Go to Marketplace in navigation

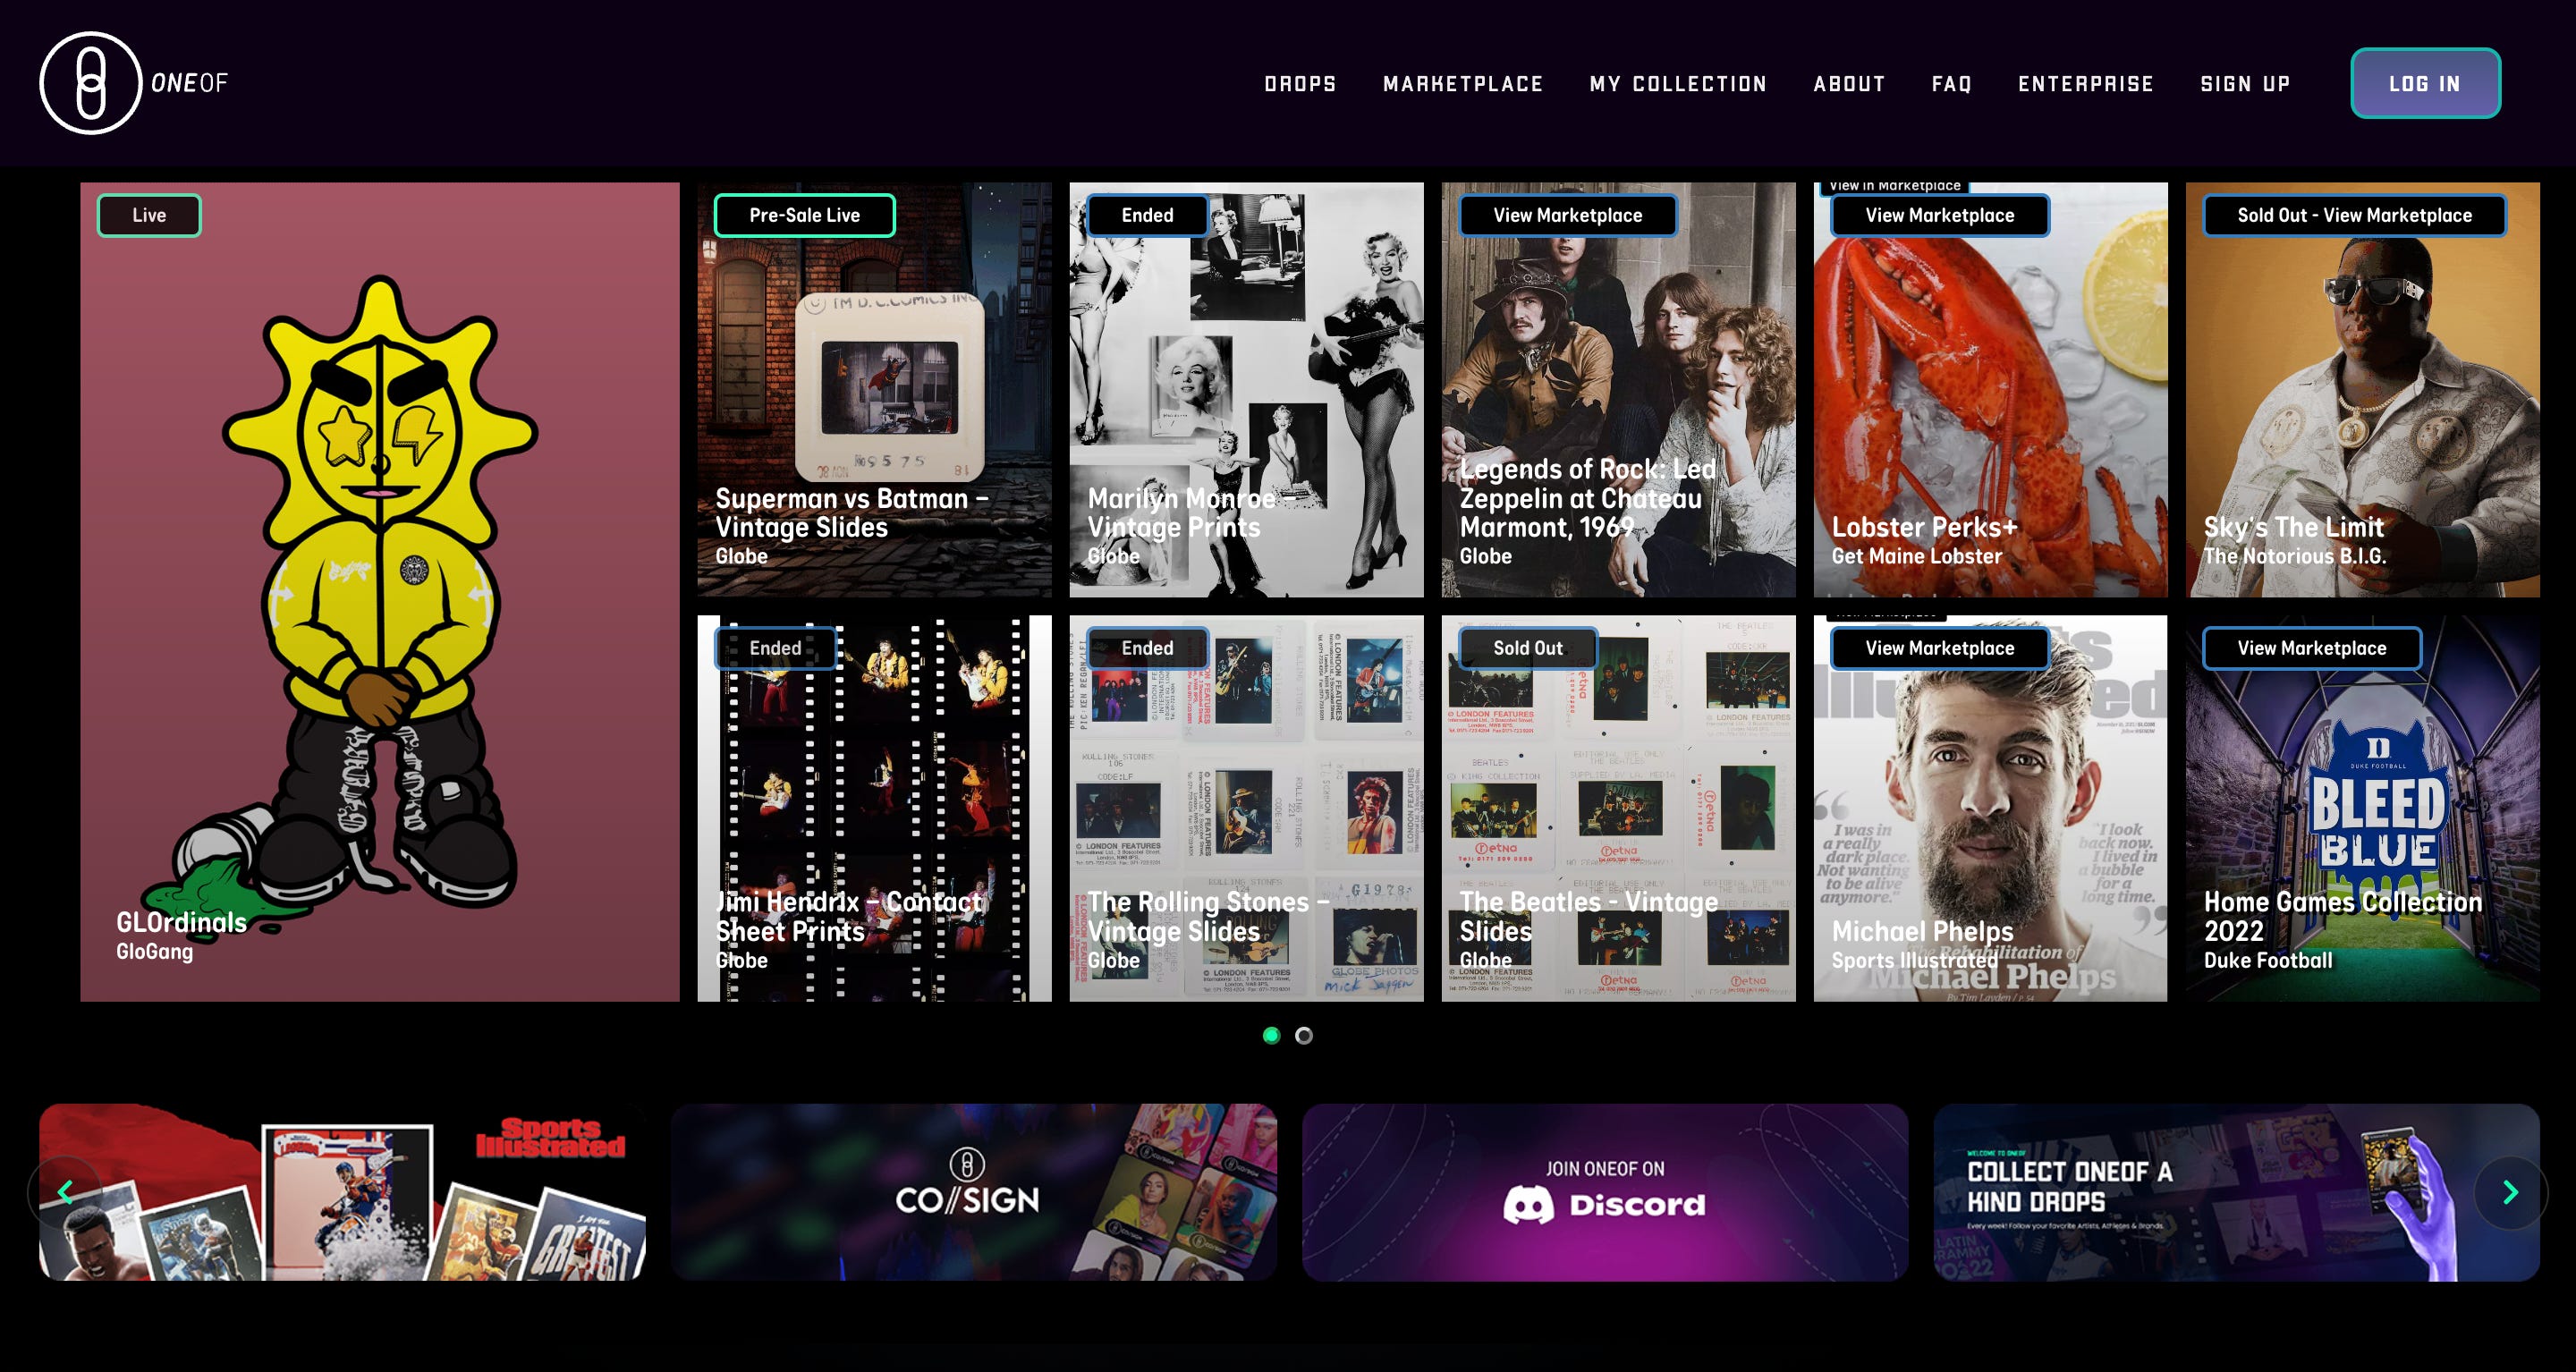tap(1463, 84)
